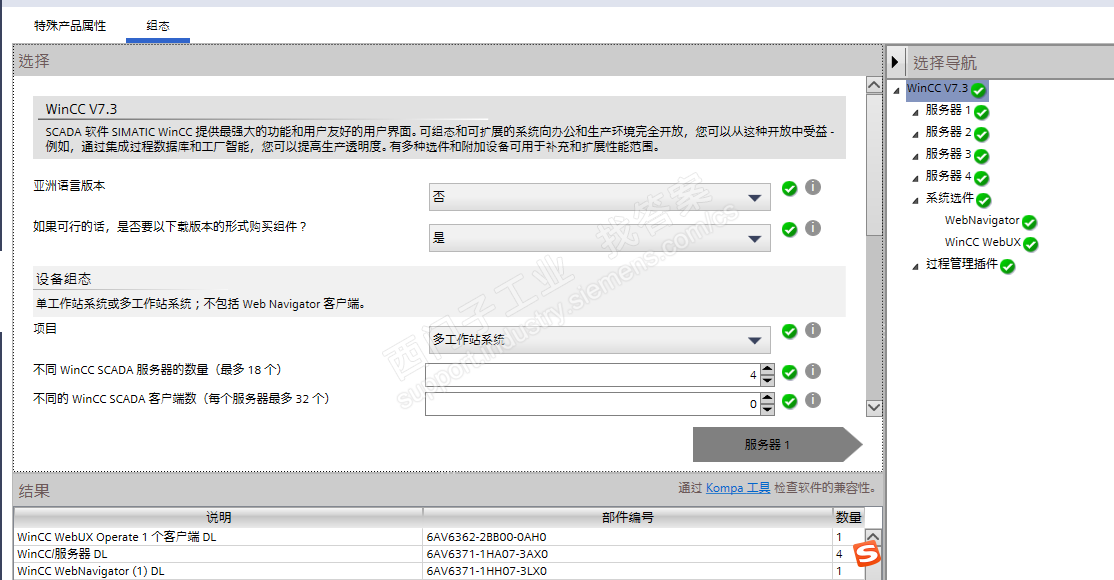Switch to the 组态 tab
Image resolution: width=1114 pixels, height=580 pixels.
[158, 26]
